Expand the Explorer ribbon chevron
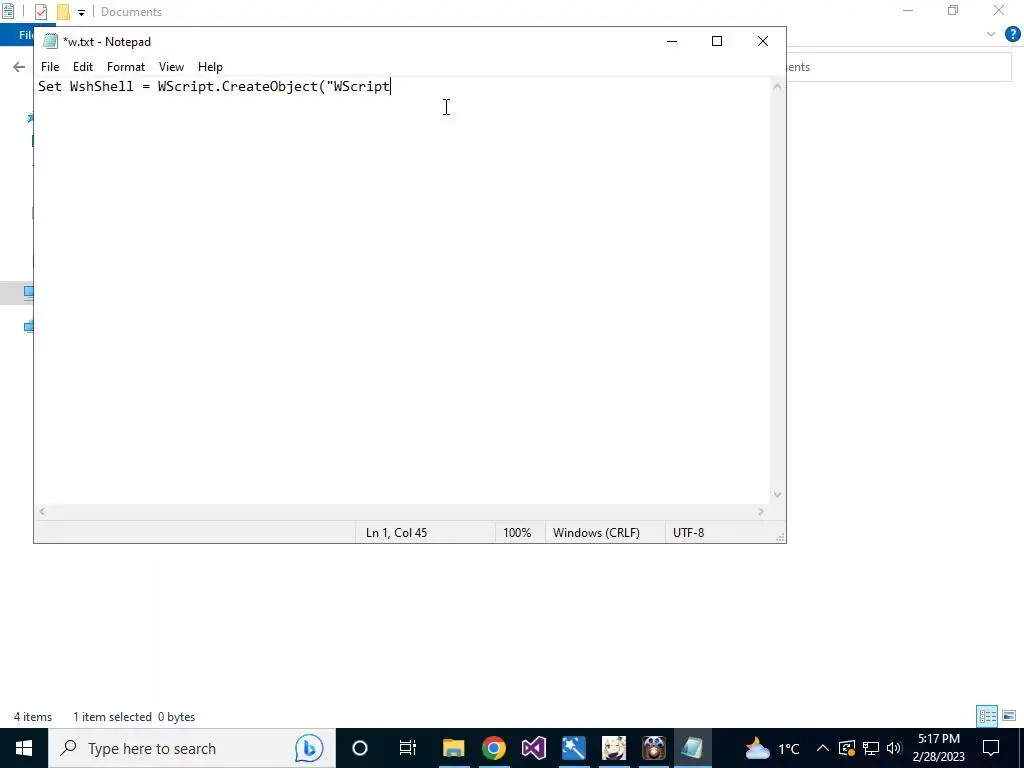This screenshot has height=768, width=1024. point(991,34)
